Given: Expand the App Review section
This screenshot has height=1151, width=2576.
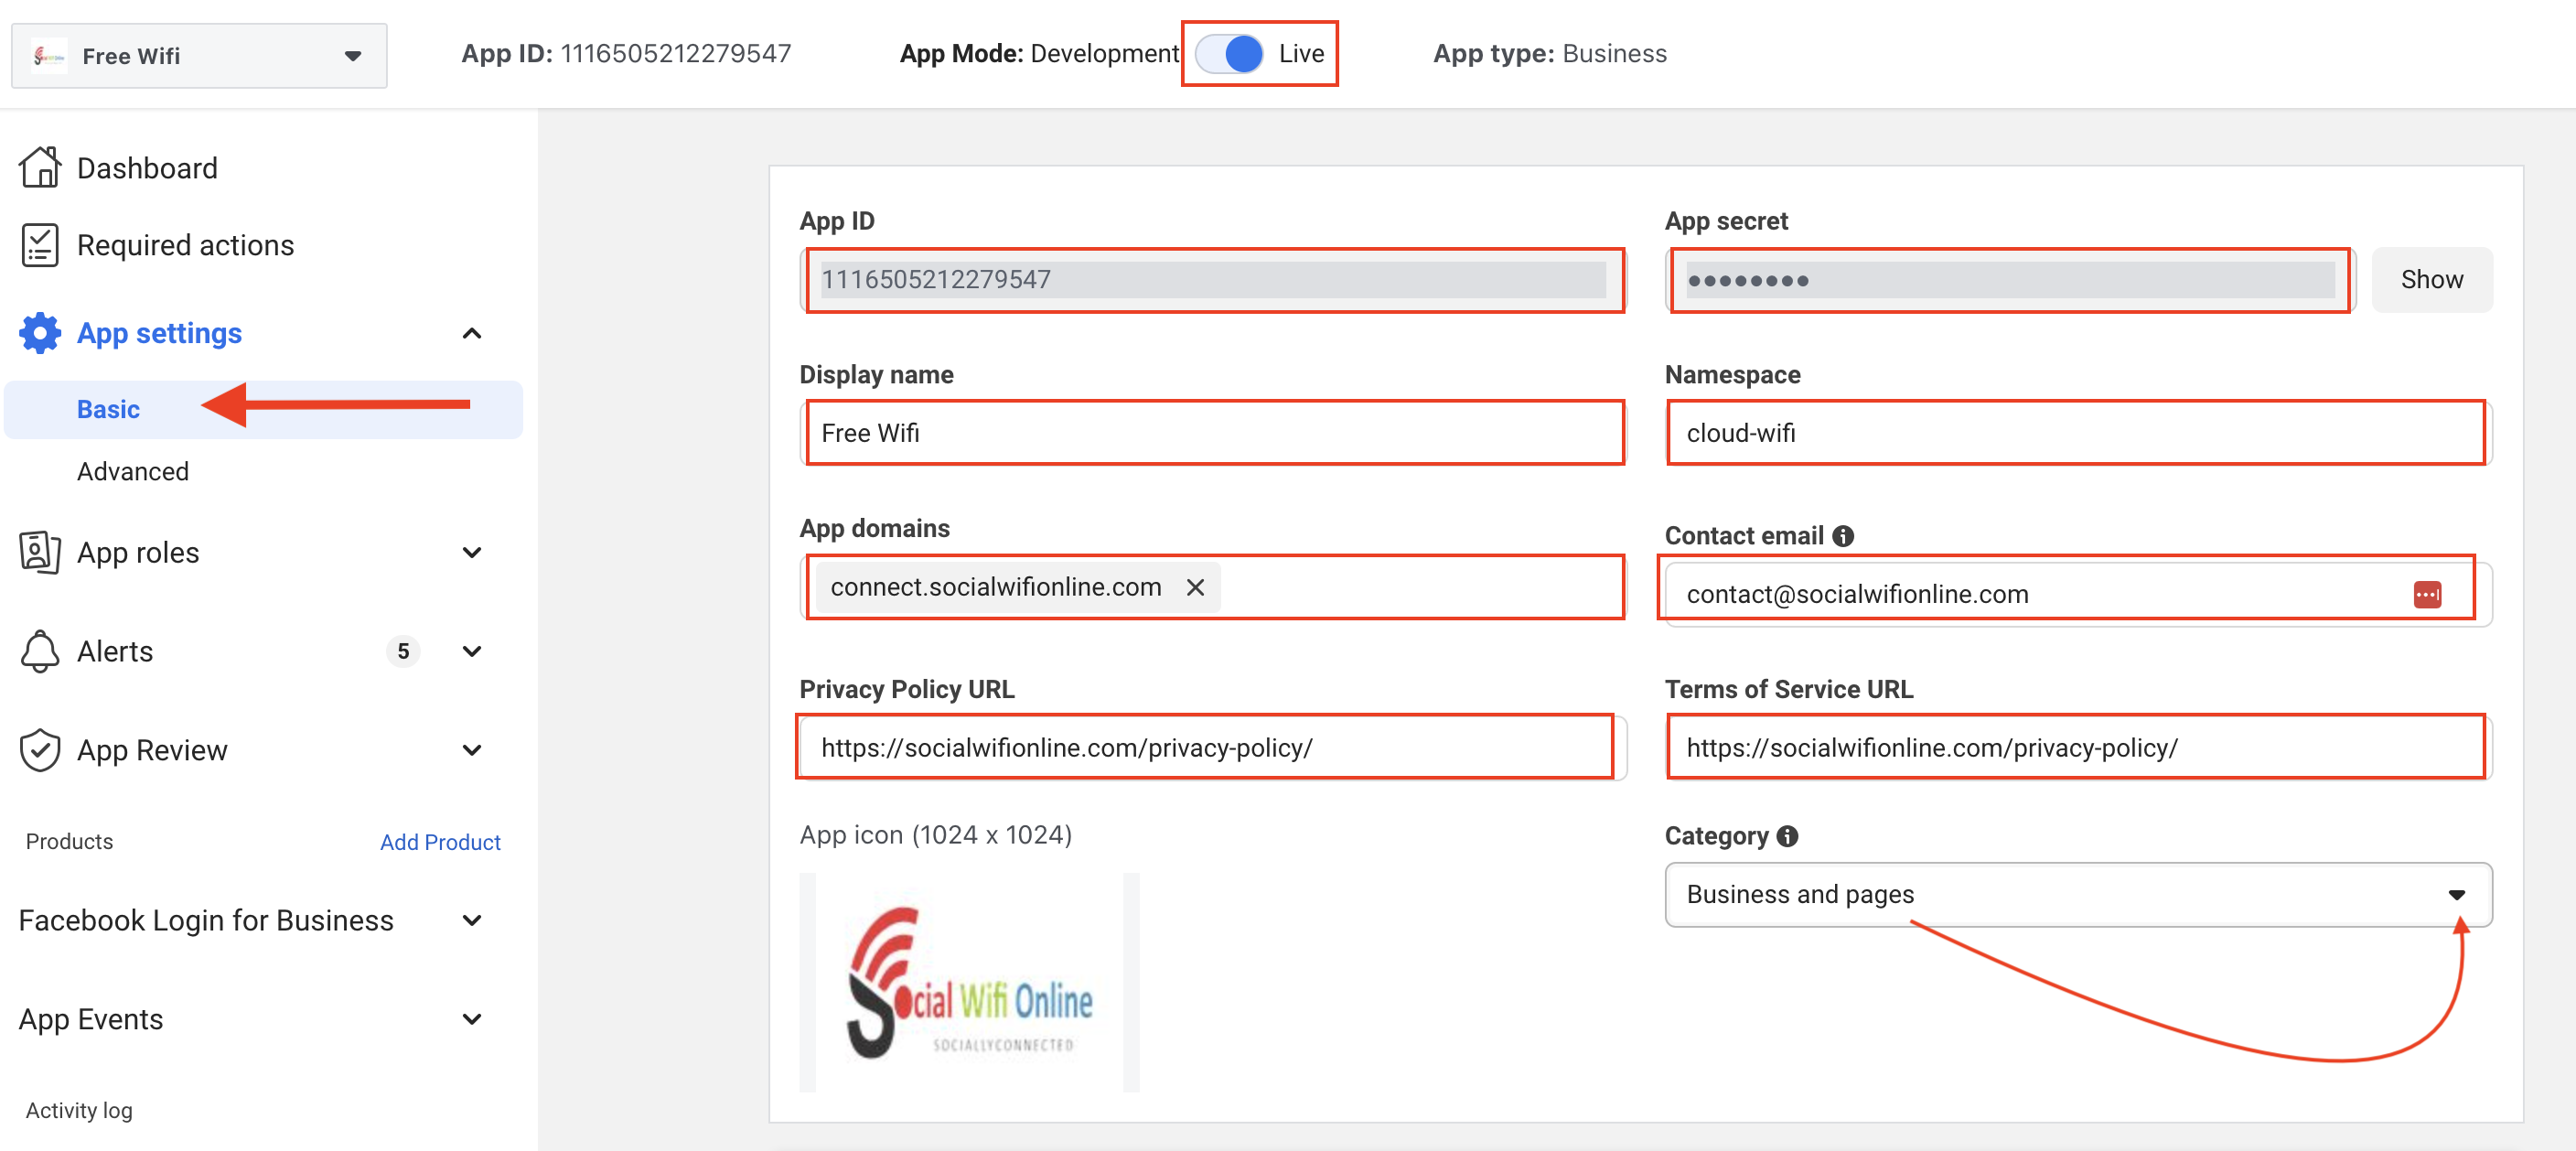Looking at the screenshot, I should (x=472, y=750).
